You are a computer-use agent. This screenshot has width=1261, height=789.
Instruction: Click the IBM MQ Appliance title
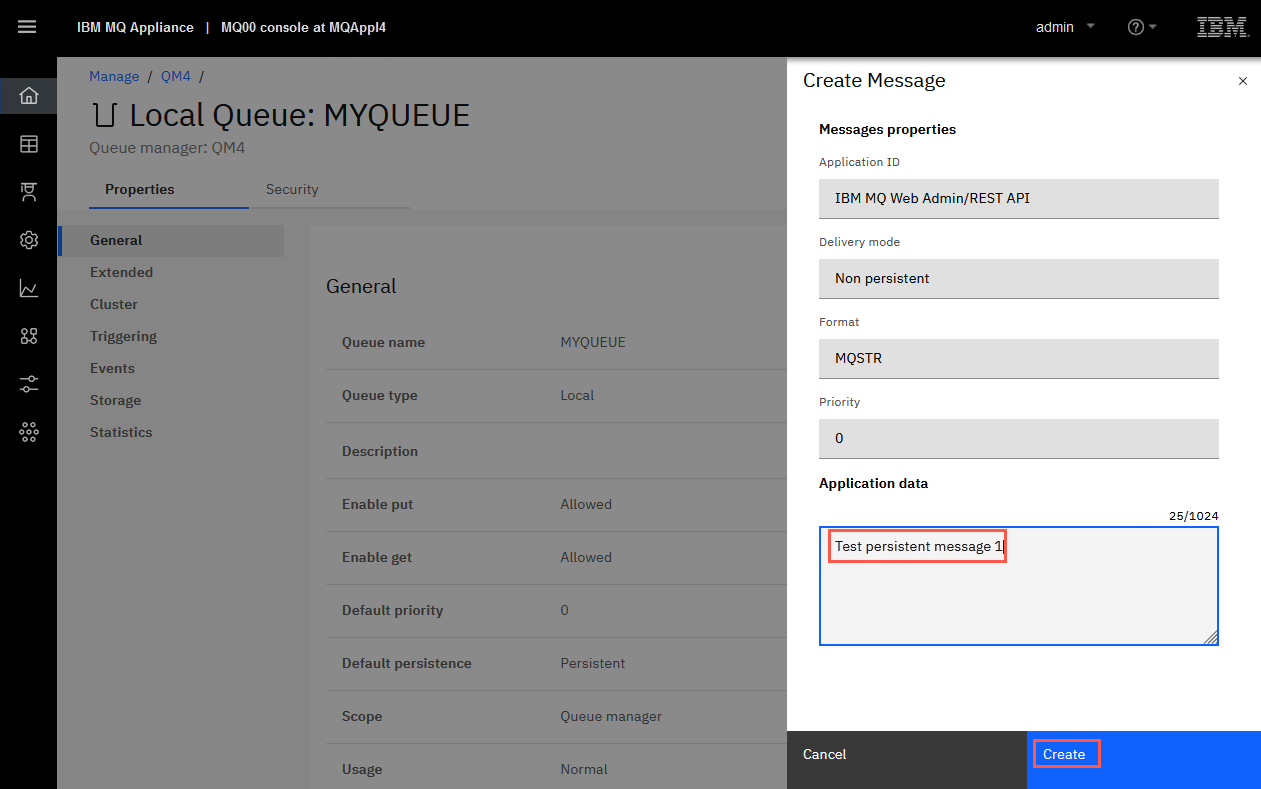click(x=135, y=27)
